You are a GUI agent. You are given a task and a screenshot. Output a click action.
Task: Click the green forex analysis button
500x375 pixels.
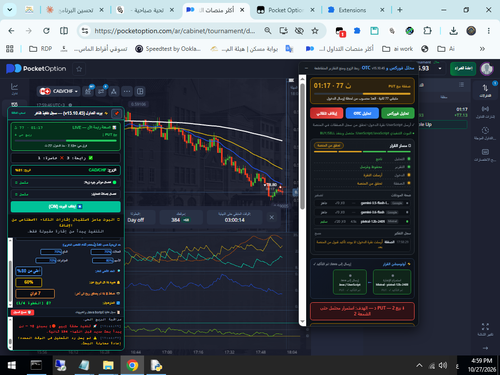(398, 113)
